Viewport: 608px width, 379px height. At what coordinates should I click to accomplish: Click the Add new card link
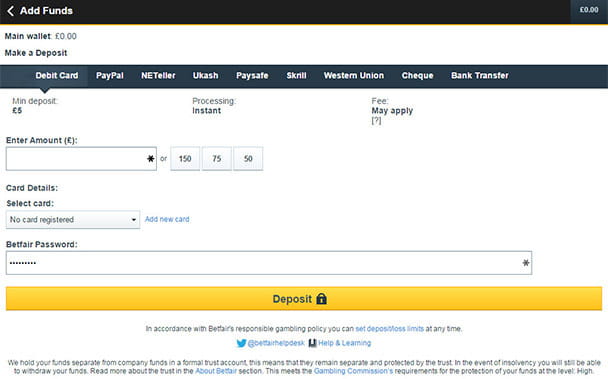(167, 219)
